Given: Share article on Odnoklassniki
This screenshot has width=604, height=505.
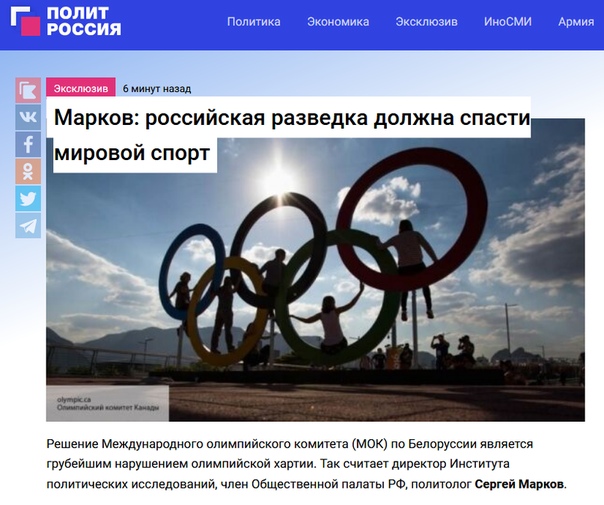Looking at the screenshot, I should 28,171.
